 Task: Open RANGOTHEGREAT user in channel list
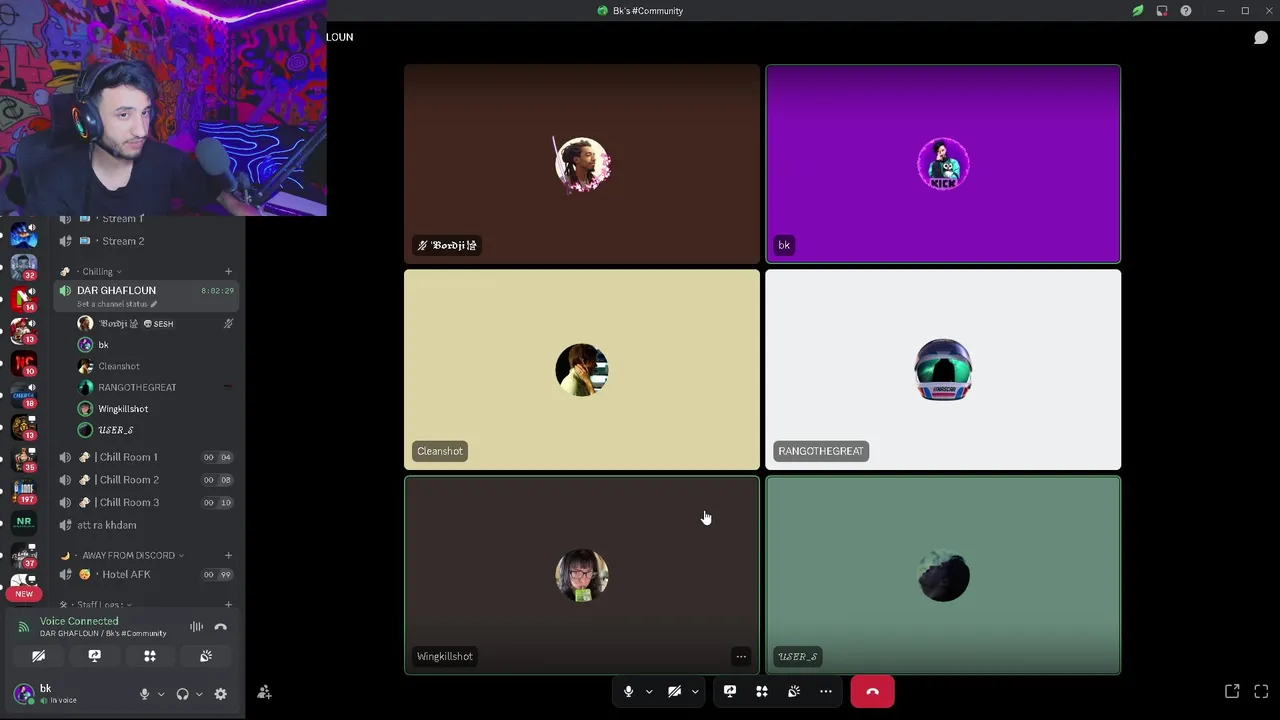[155, 387]
